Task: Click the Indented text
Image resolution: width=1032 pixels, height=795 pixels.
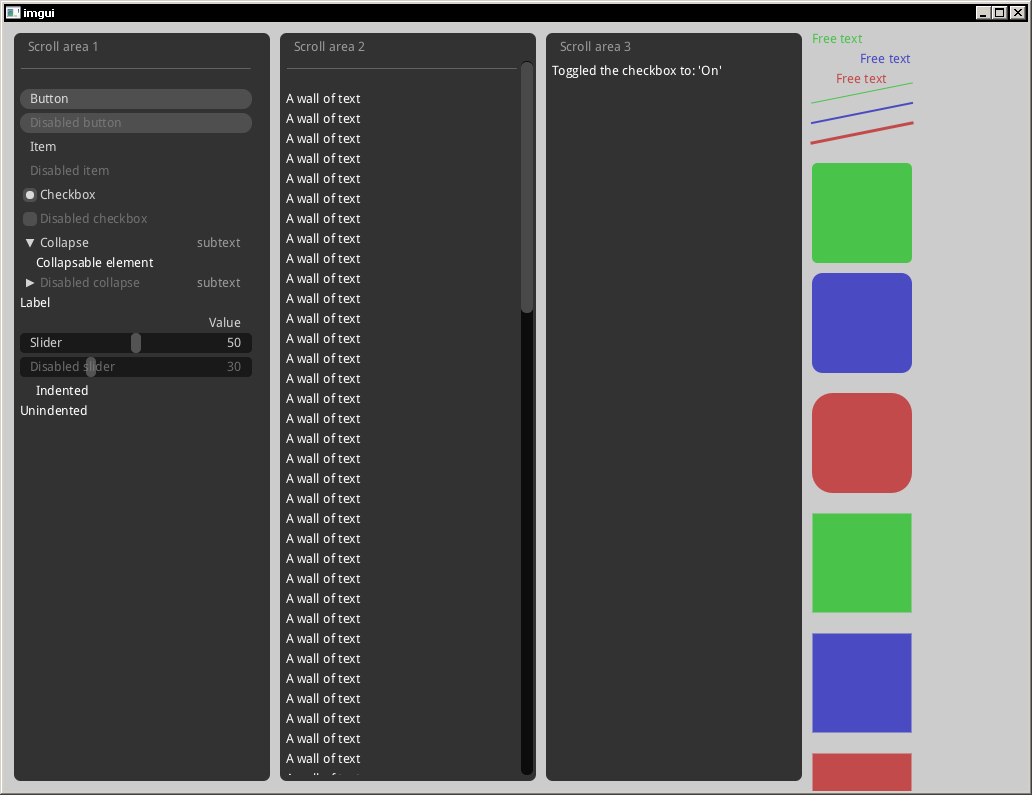Action: tap(62, 391)
